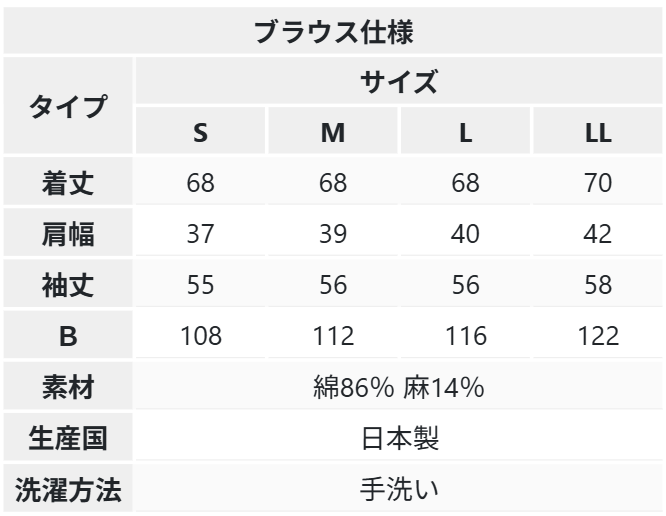Select the 袖丈 value 58
666x516 pixels.
(x=598, y=286)
